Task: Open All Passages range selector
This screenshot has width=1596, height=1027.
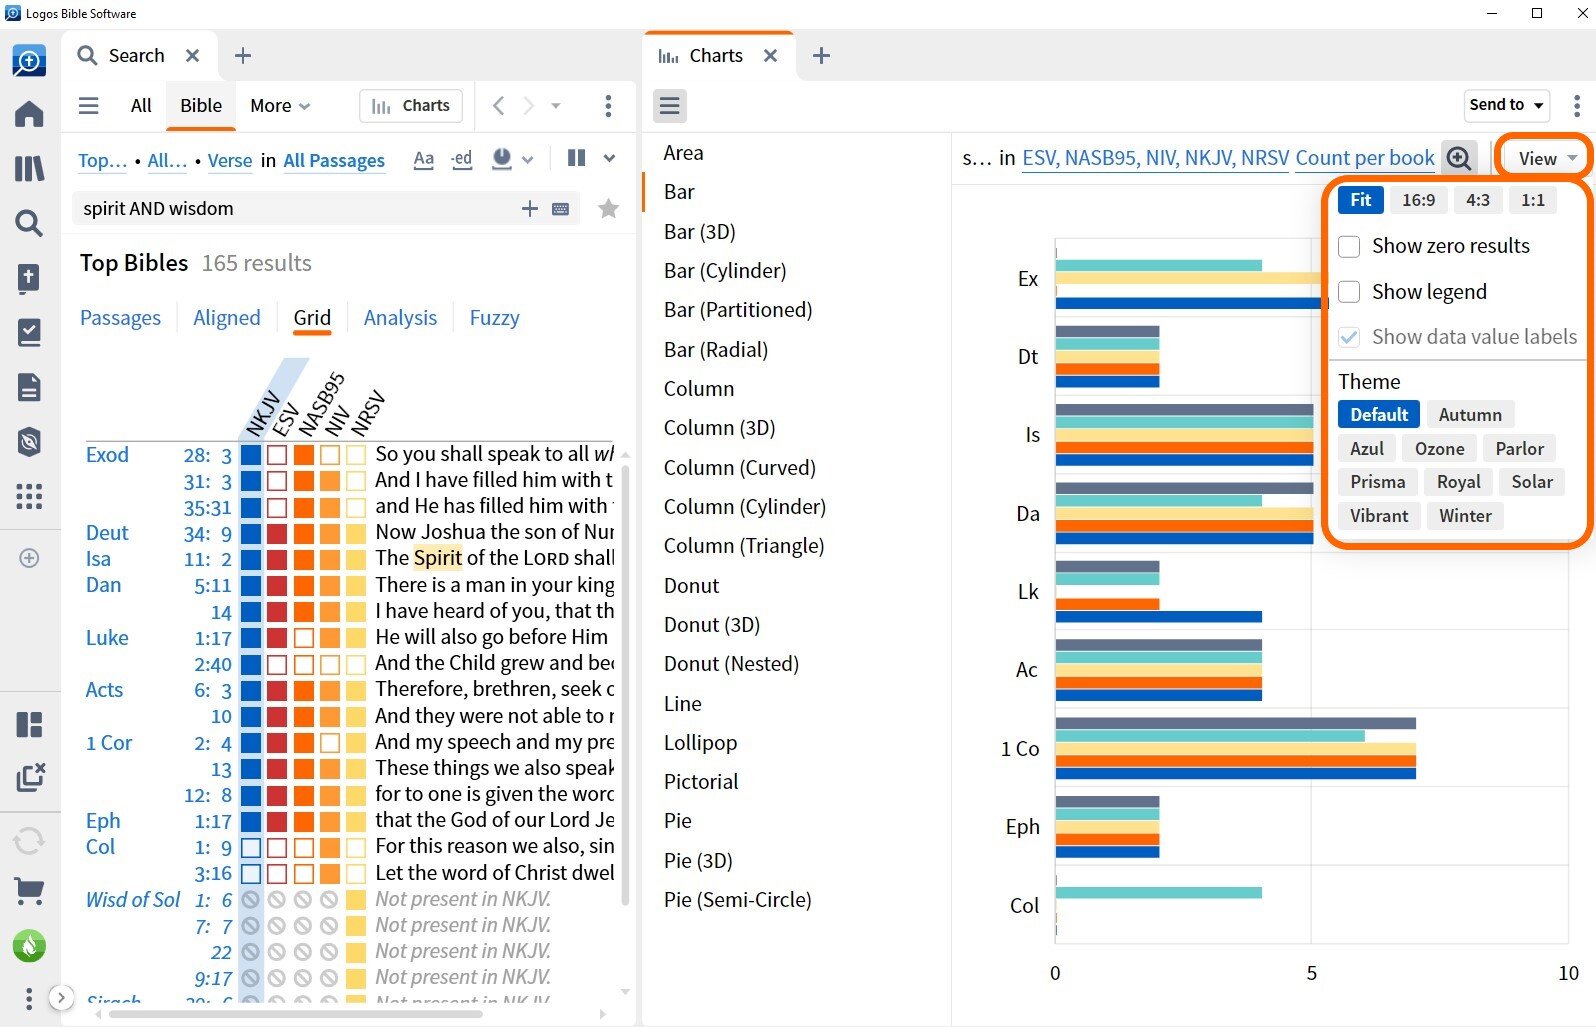Action: (334, 160)
